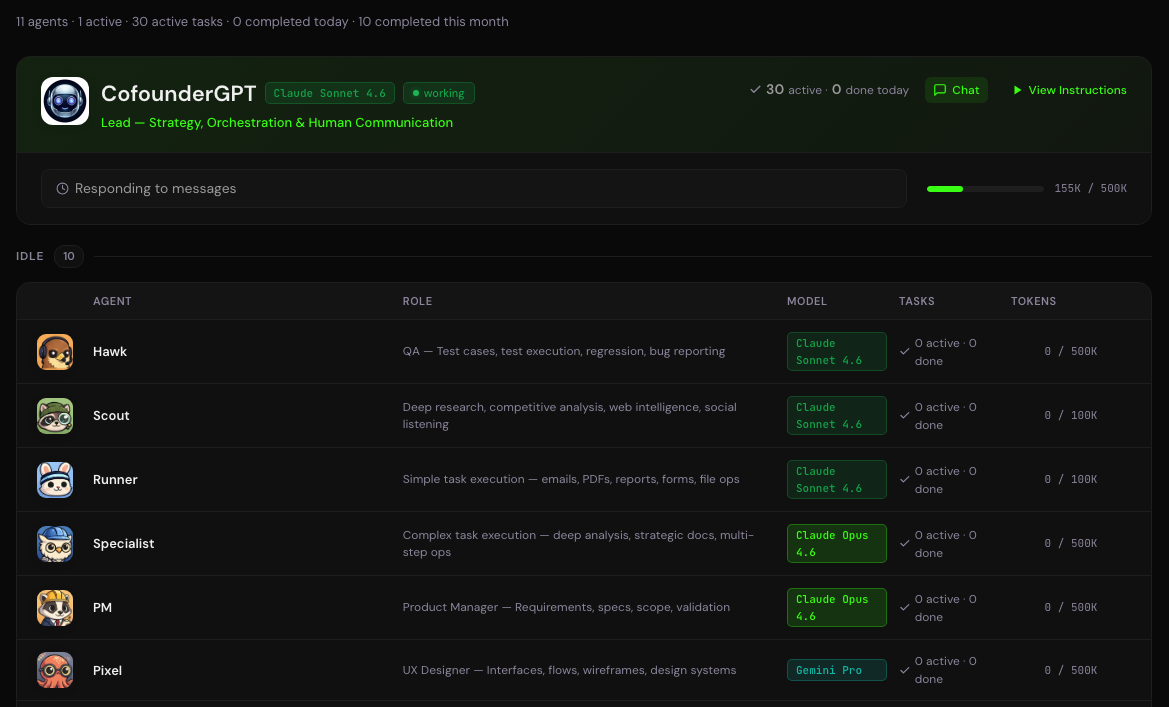This screenshot has width=1169, height=707.
Task: Click PM's hard-hat avatar icon
Action: tap(55, 608)
